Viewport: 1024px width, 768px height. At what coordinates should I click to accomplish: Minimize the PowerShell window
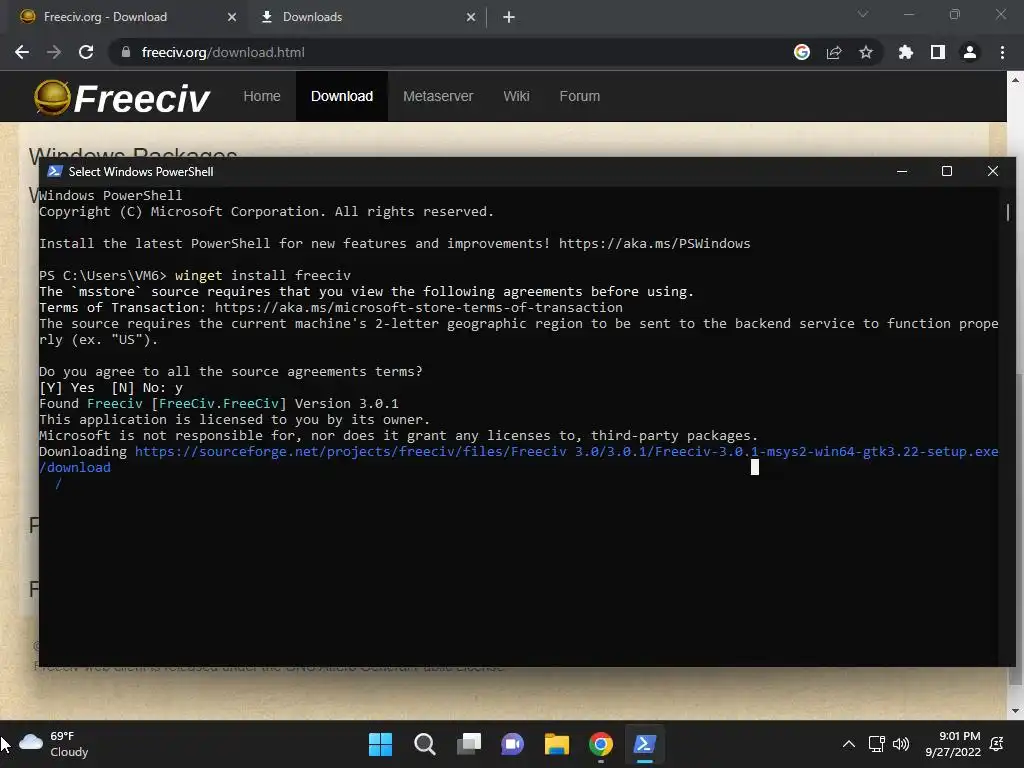click(902, 171)
